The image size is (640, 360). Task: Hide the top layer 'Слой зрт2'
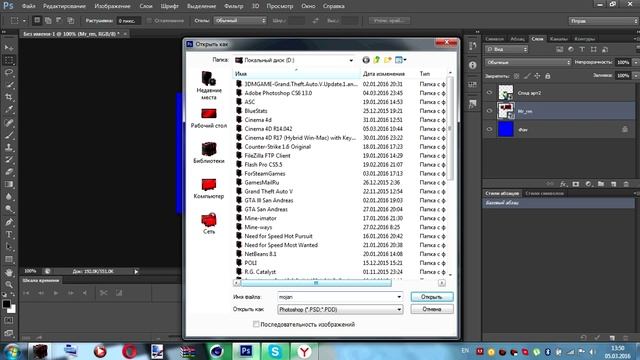coord(489,93)
